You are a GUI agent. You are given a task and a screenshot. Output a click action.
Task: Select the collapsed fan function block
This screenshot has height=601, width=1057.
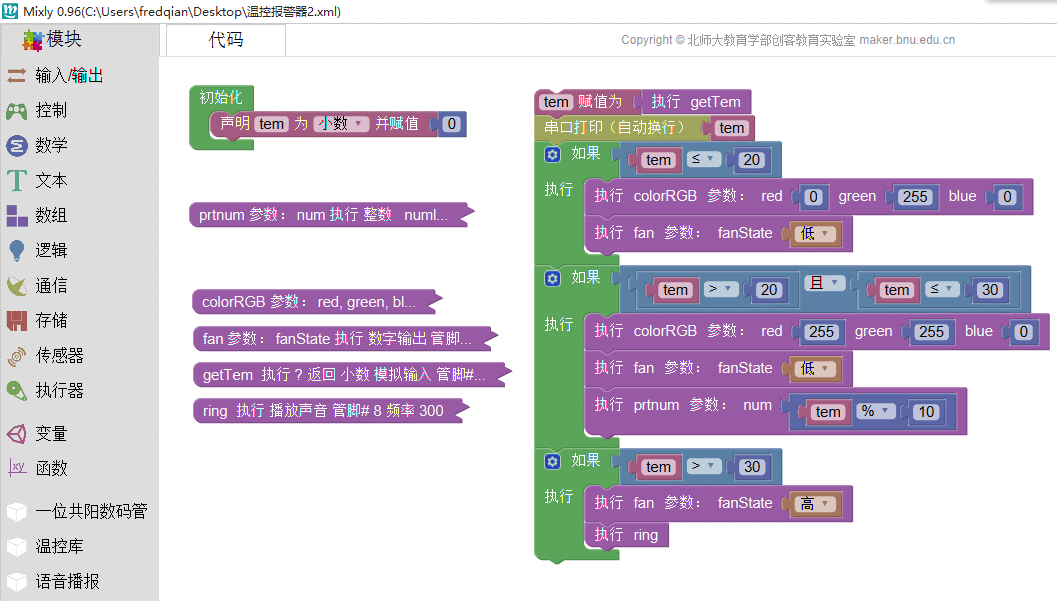point(344,338)
